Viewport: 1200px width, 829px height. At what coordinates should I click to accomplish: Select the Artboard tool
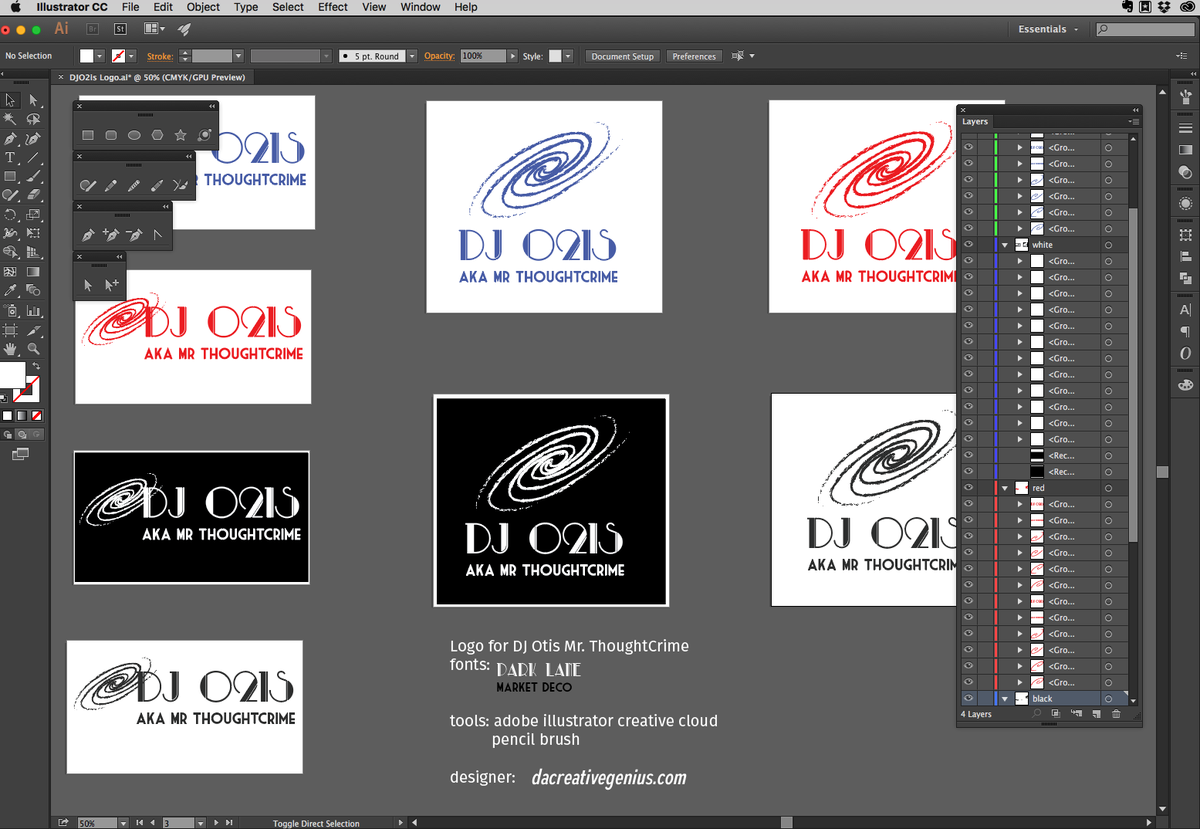click(10, 330)
